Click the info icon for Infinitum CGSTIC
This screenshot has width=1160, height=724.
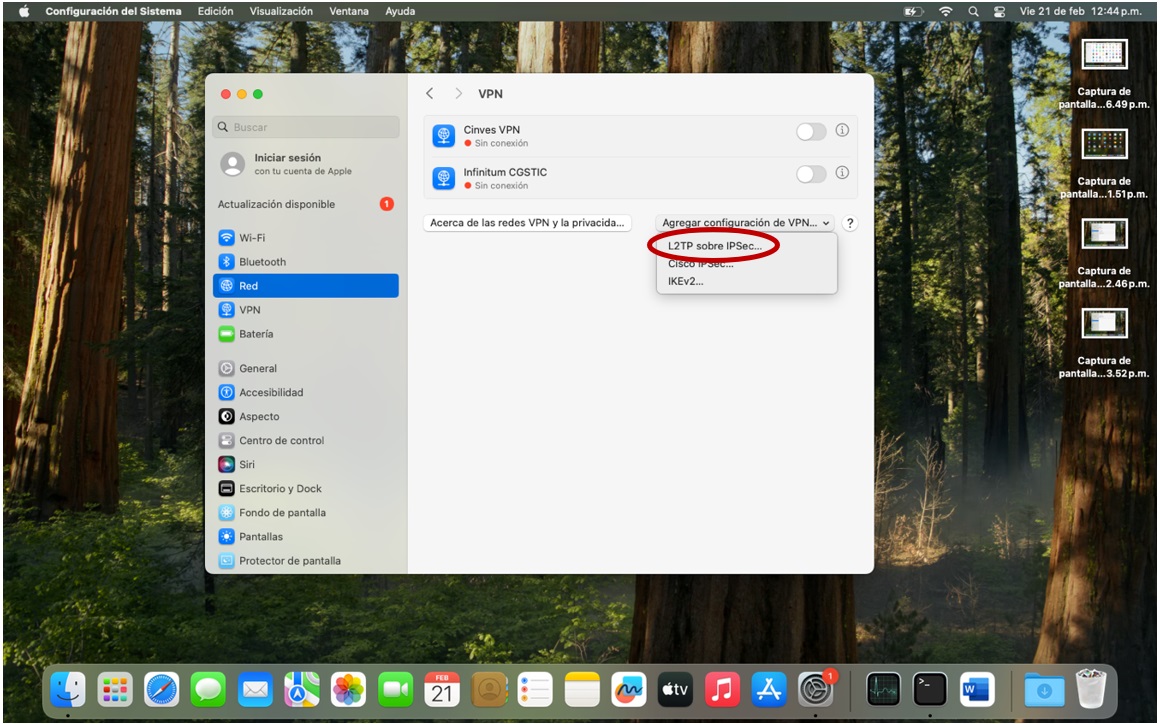tap(842, 173)
